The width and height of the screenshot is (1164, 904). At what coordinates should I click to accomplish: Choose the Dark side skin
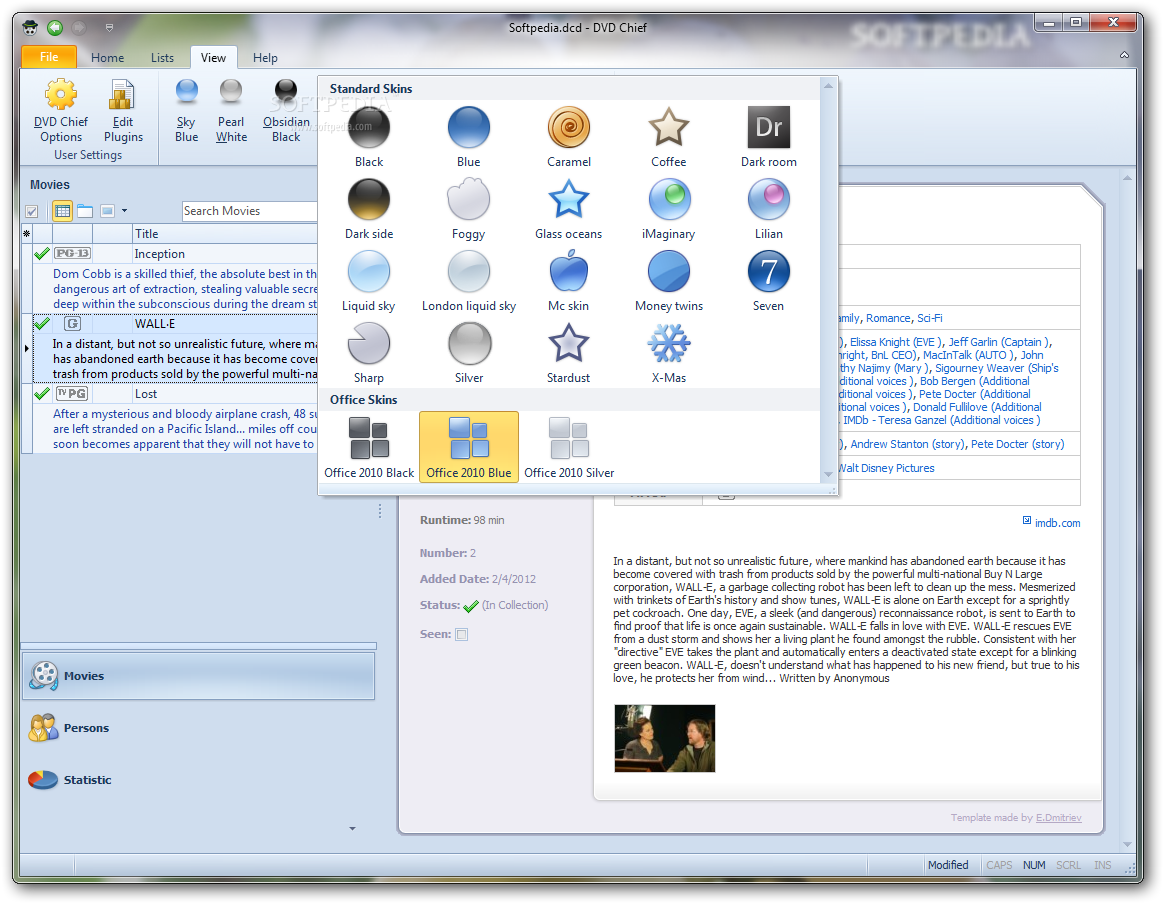(x=369, y=210)
